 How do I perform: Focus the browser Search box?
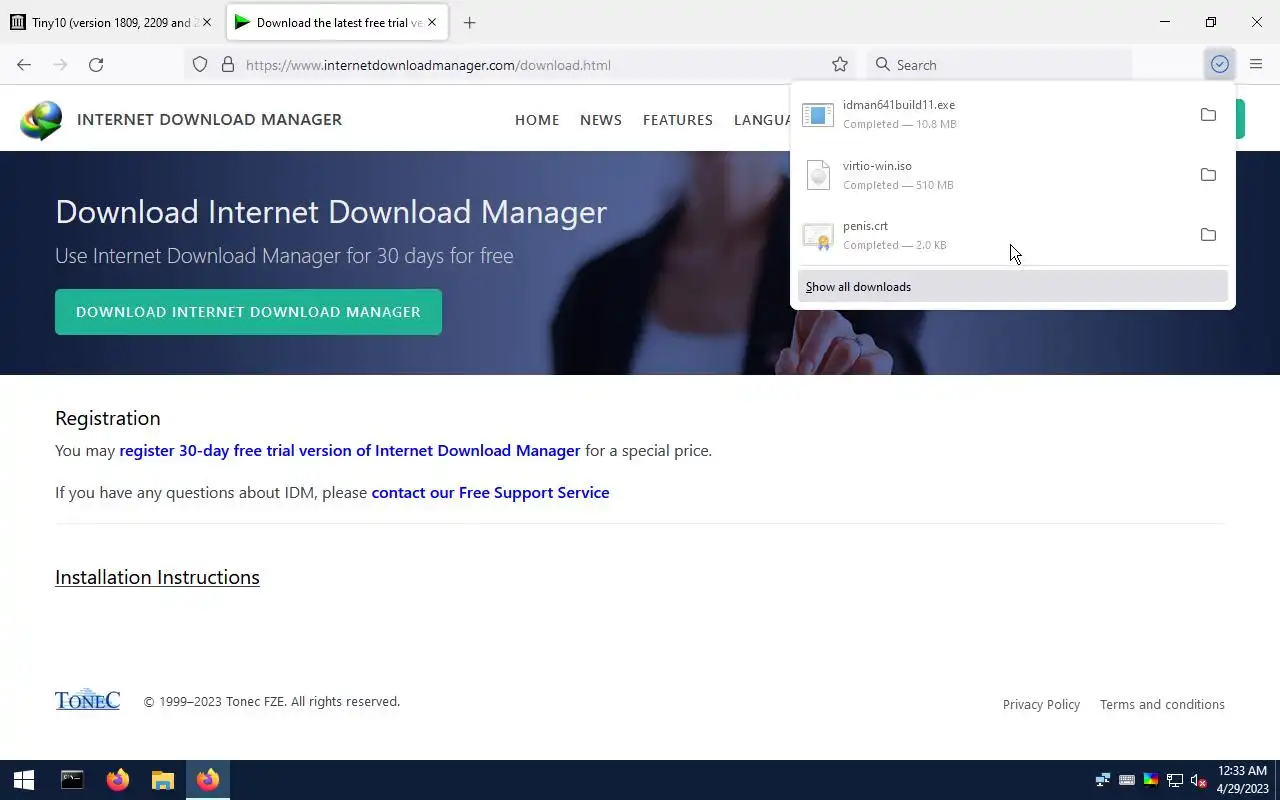1000,65
